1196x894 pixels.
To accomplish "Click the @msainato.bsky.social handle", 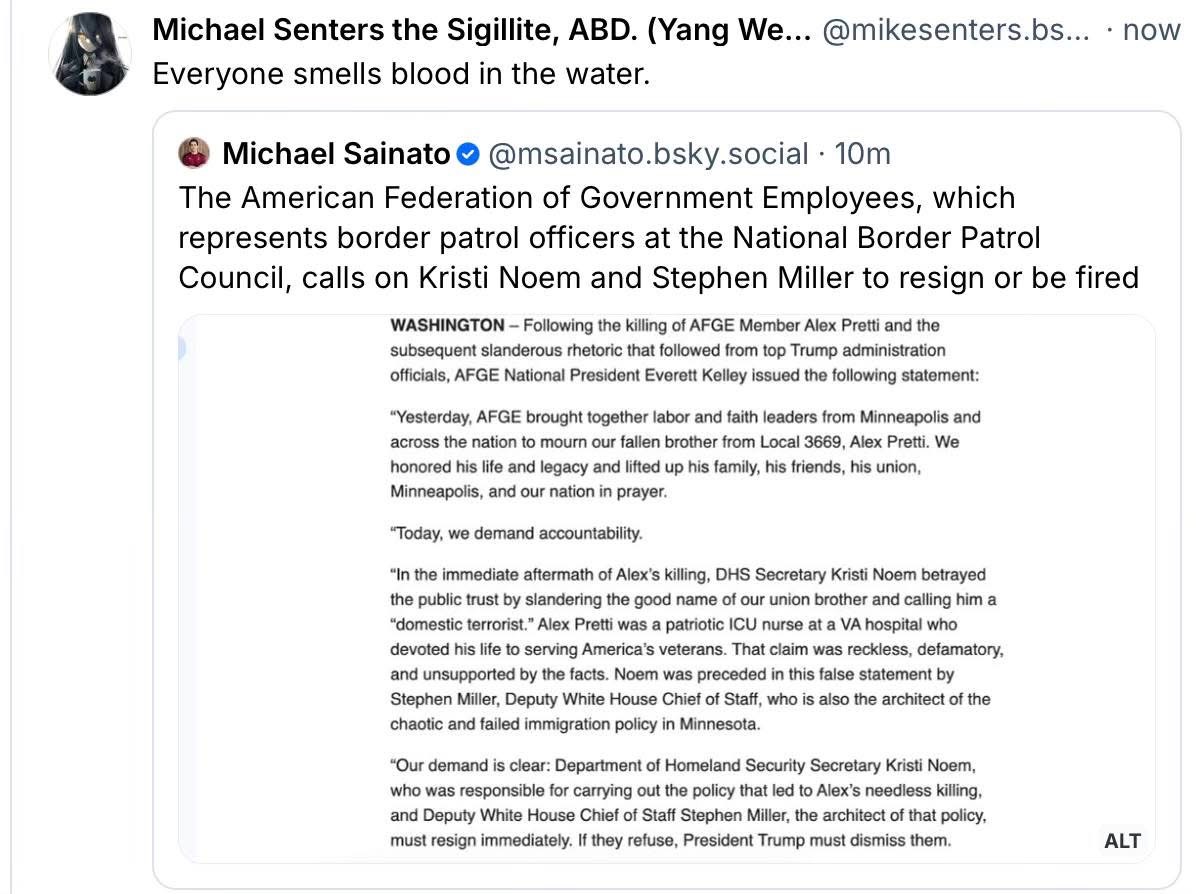I will coord(649,154).
